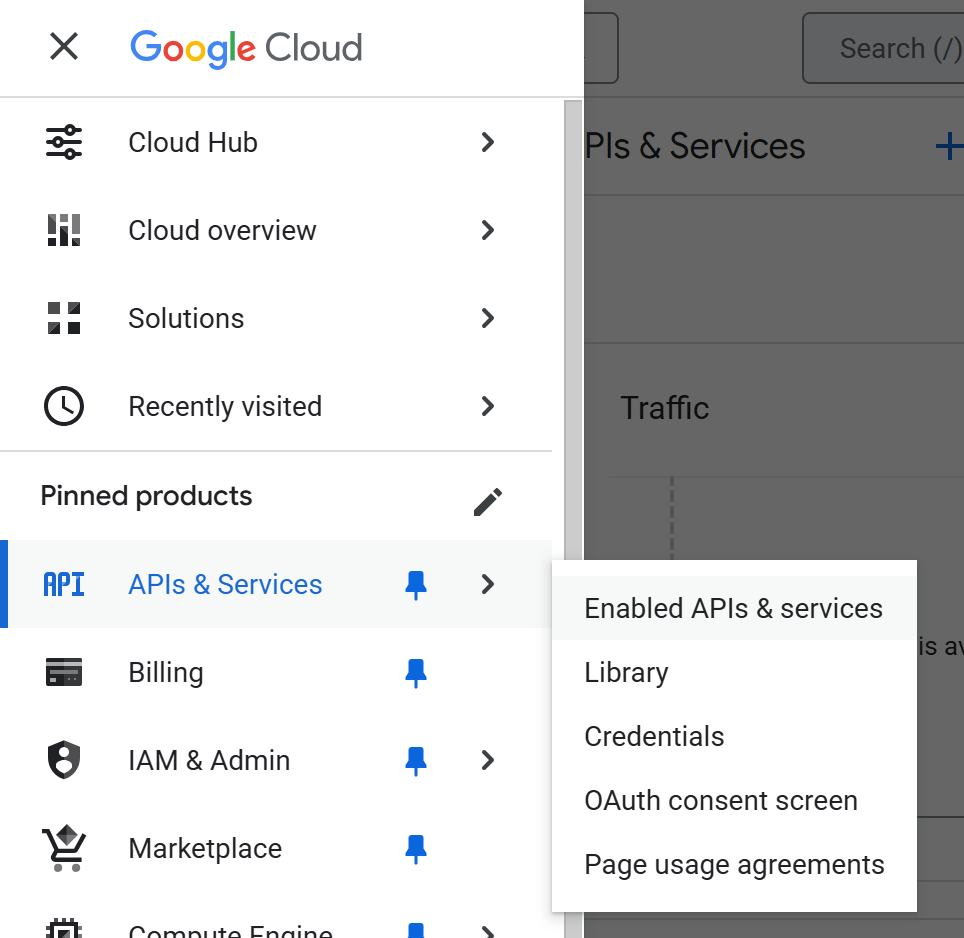Open Credentials in the submenu
This screenshot has height=938, width=964.
pos(654,736)
